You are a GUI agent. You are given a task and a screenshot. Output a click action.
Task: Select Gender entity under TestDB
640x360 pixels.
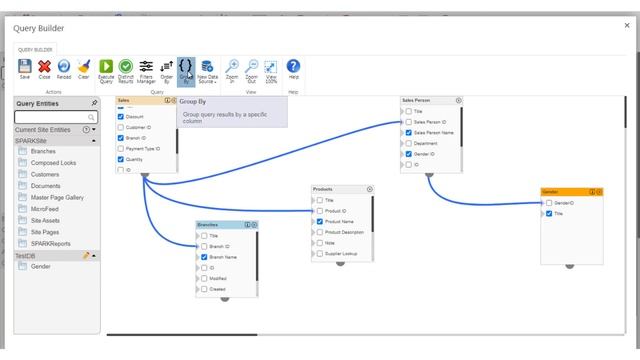[40, 266]
